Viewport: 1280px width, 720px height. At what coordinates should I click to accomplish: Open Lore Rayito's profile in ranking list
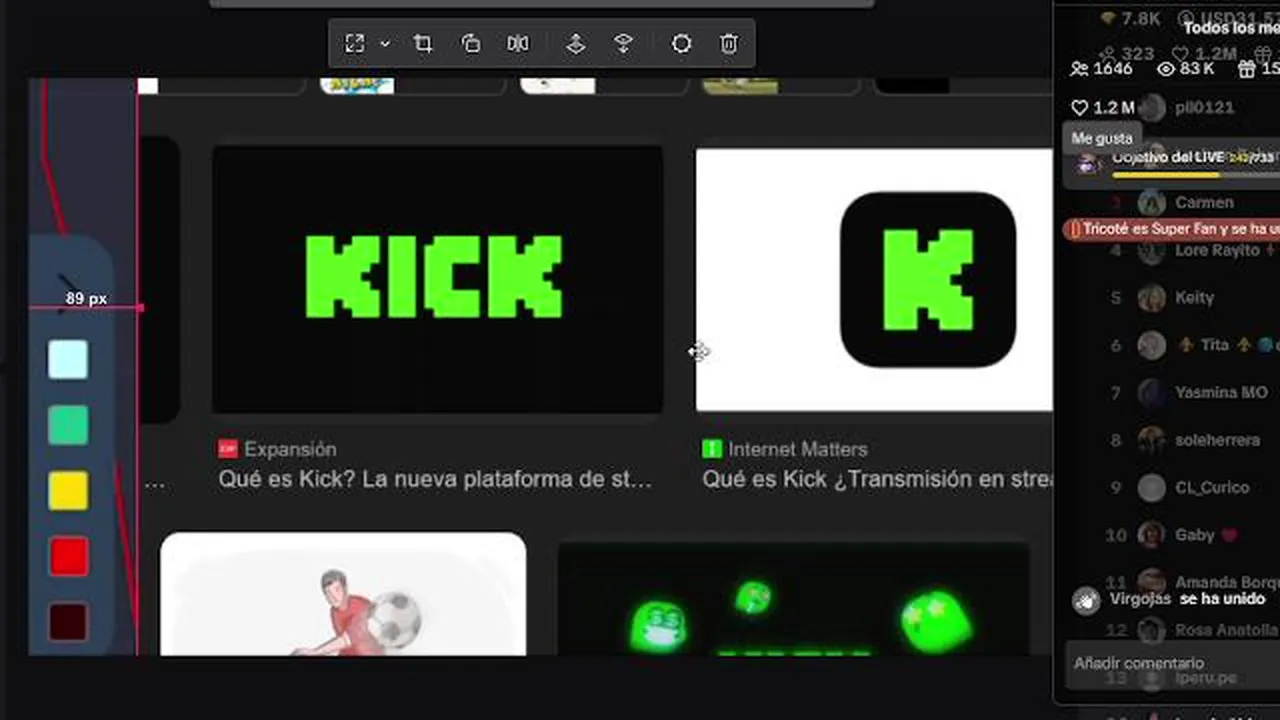1218,250
